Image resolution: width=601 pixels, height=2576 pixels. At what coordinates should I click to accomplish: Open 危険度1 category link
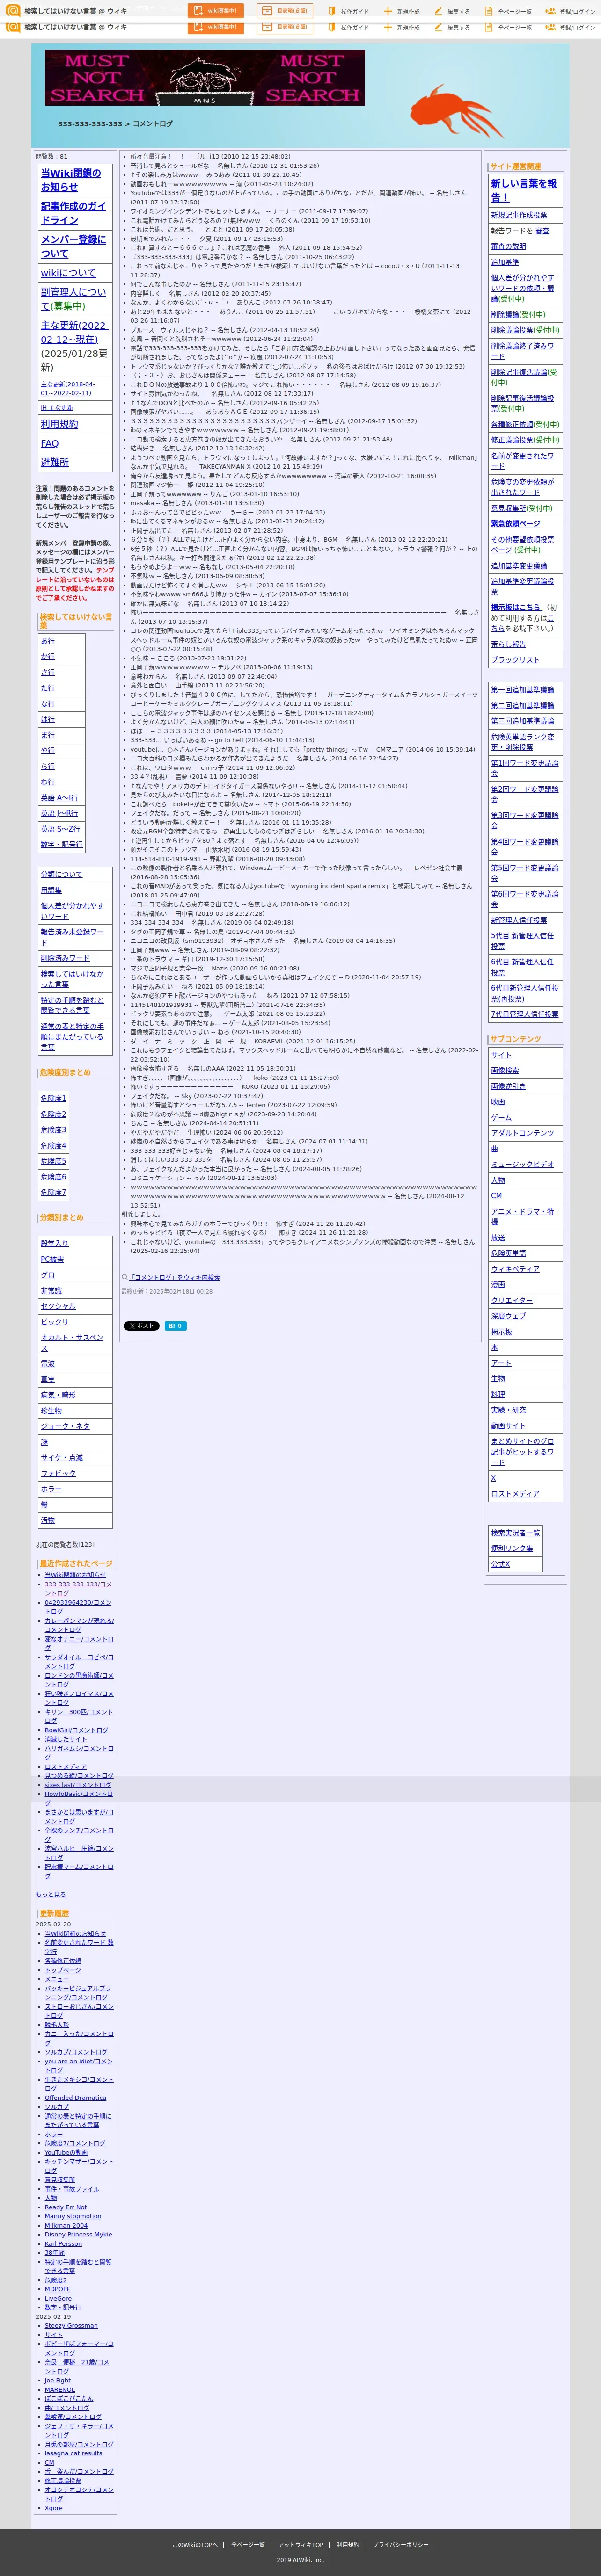tap(53, 1098)
